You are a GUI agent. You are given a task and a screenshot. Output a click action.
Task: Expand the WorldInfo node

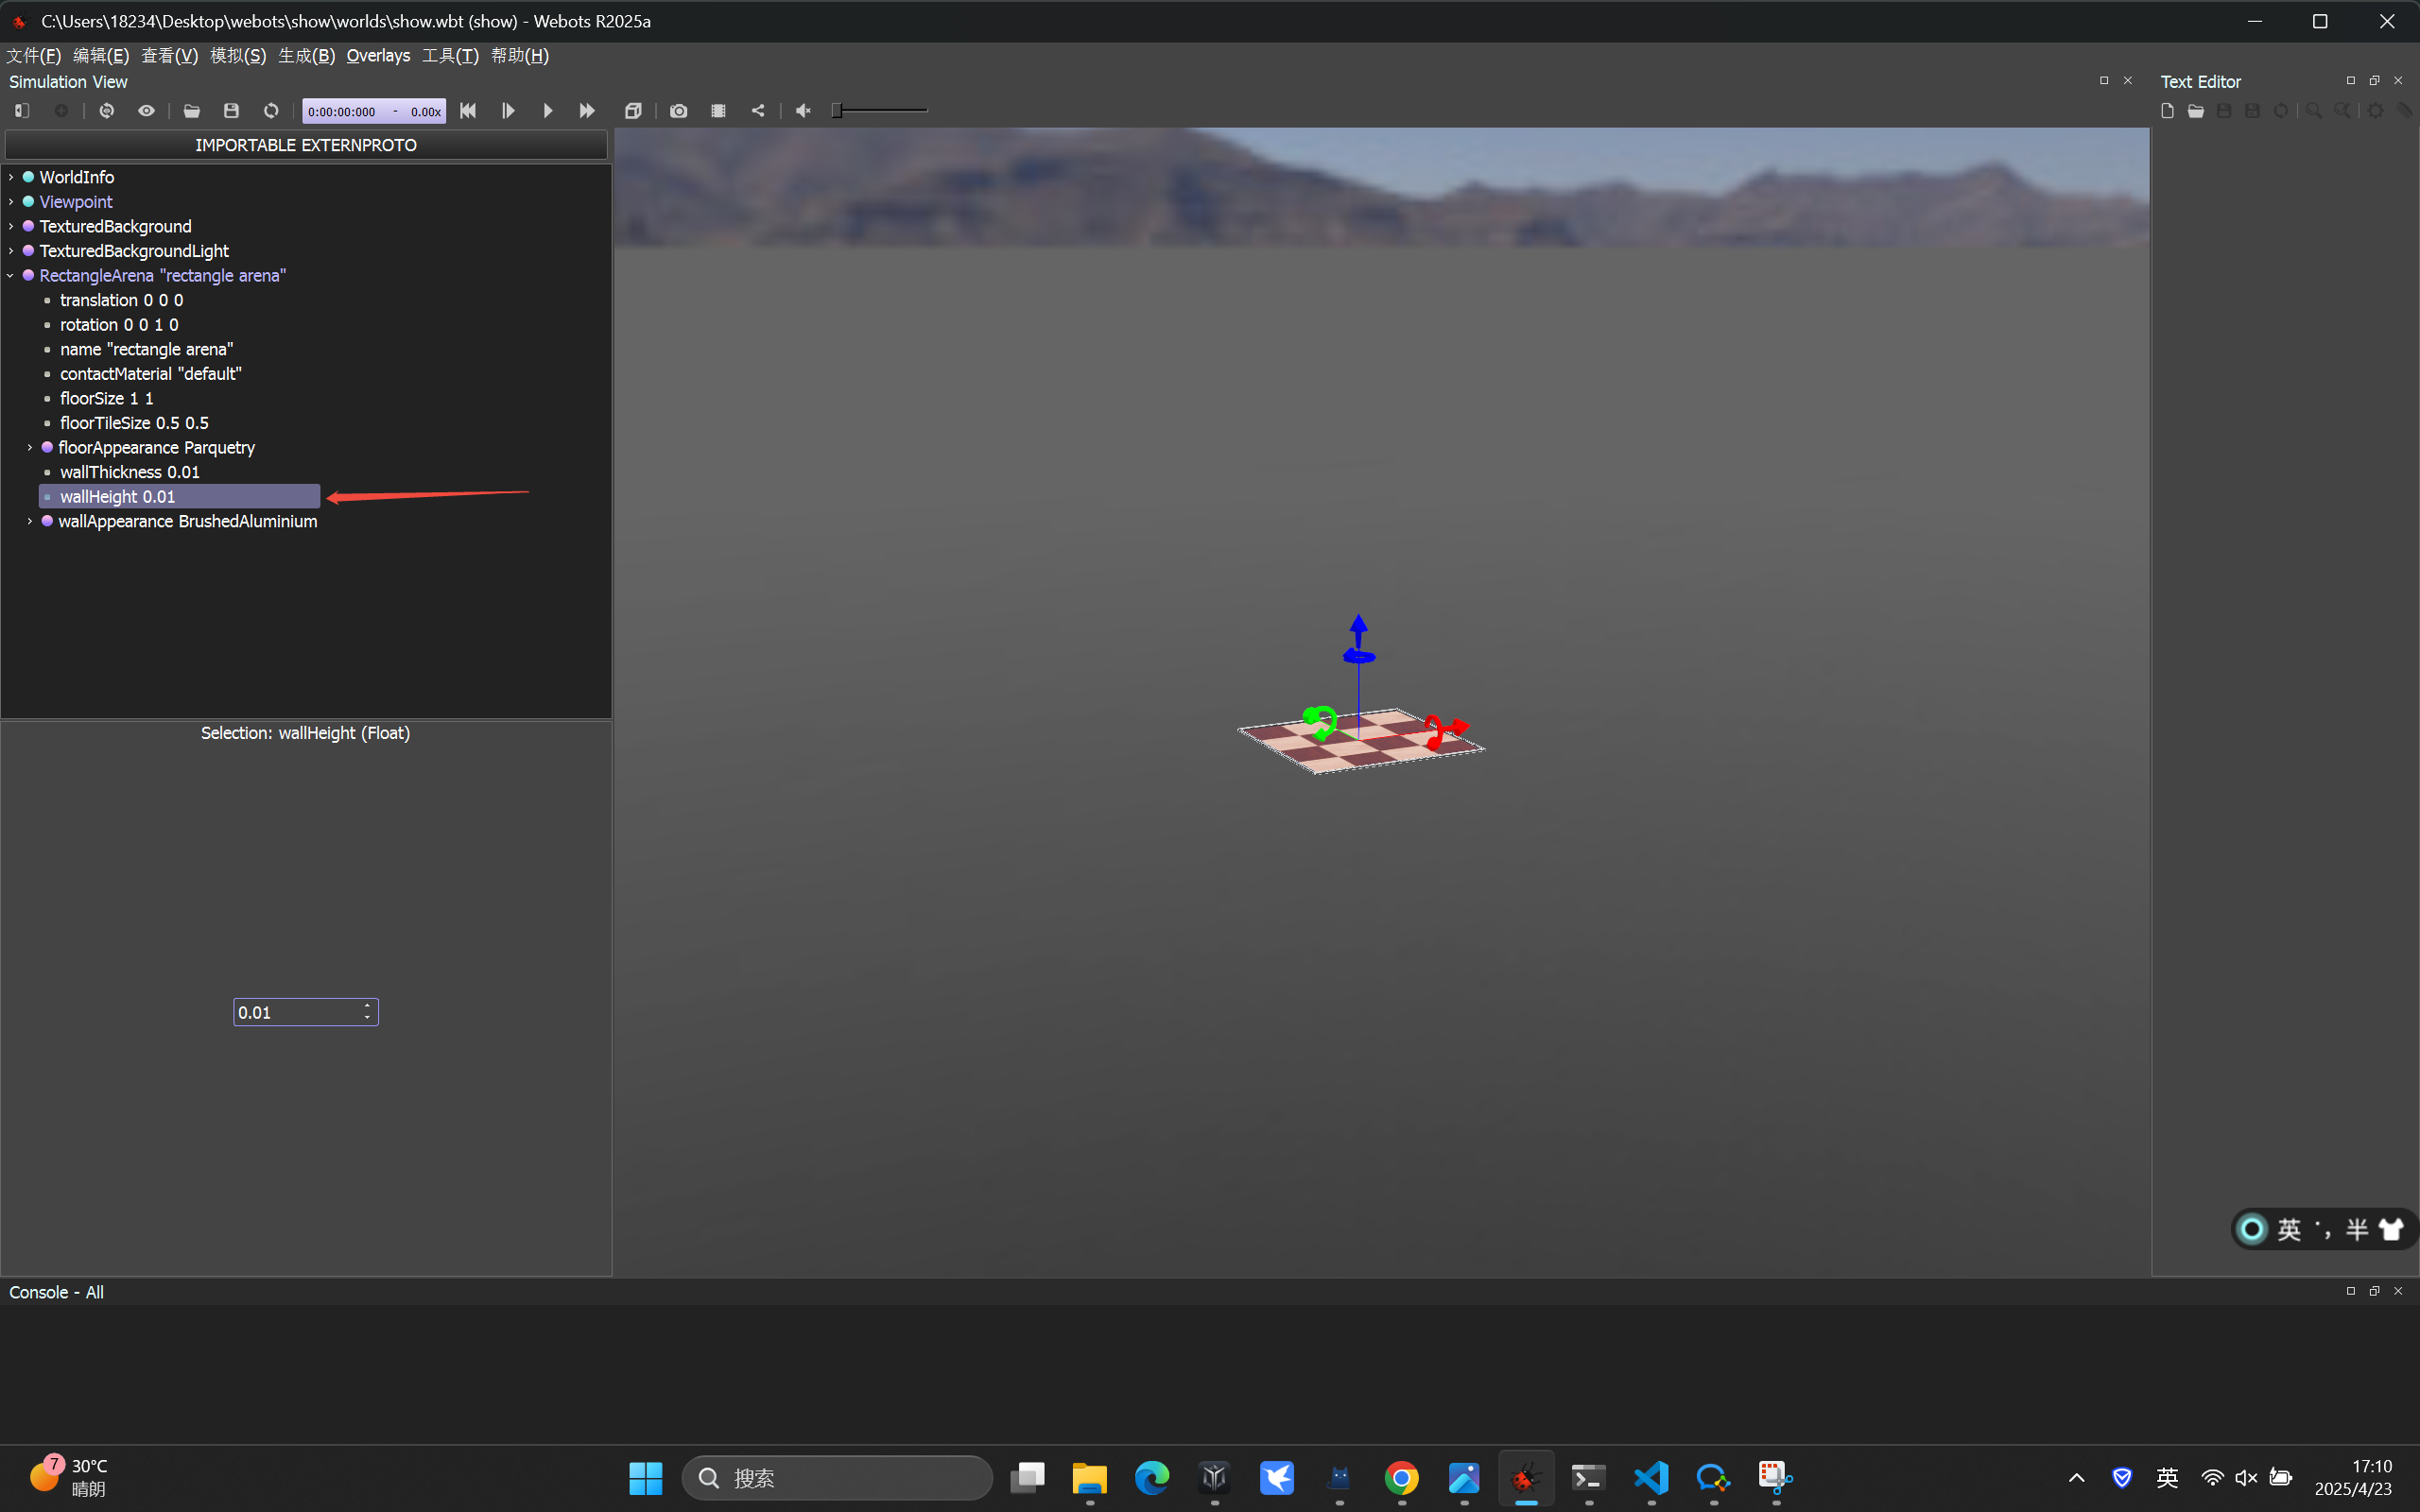tap(11, 177)
